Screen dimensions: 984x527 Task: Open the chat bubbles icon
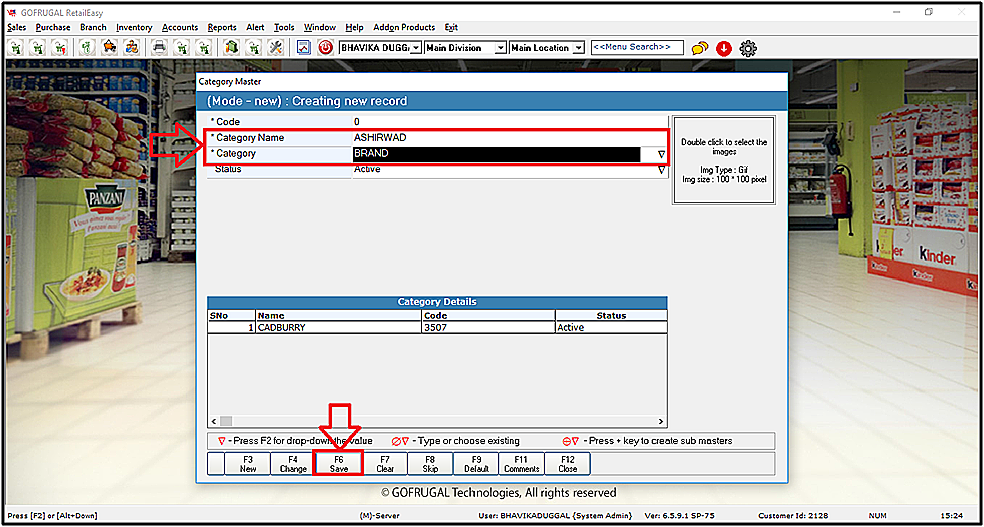pos(700,48)
